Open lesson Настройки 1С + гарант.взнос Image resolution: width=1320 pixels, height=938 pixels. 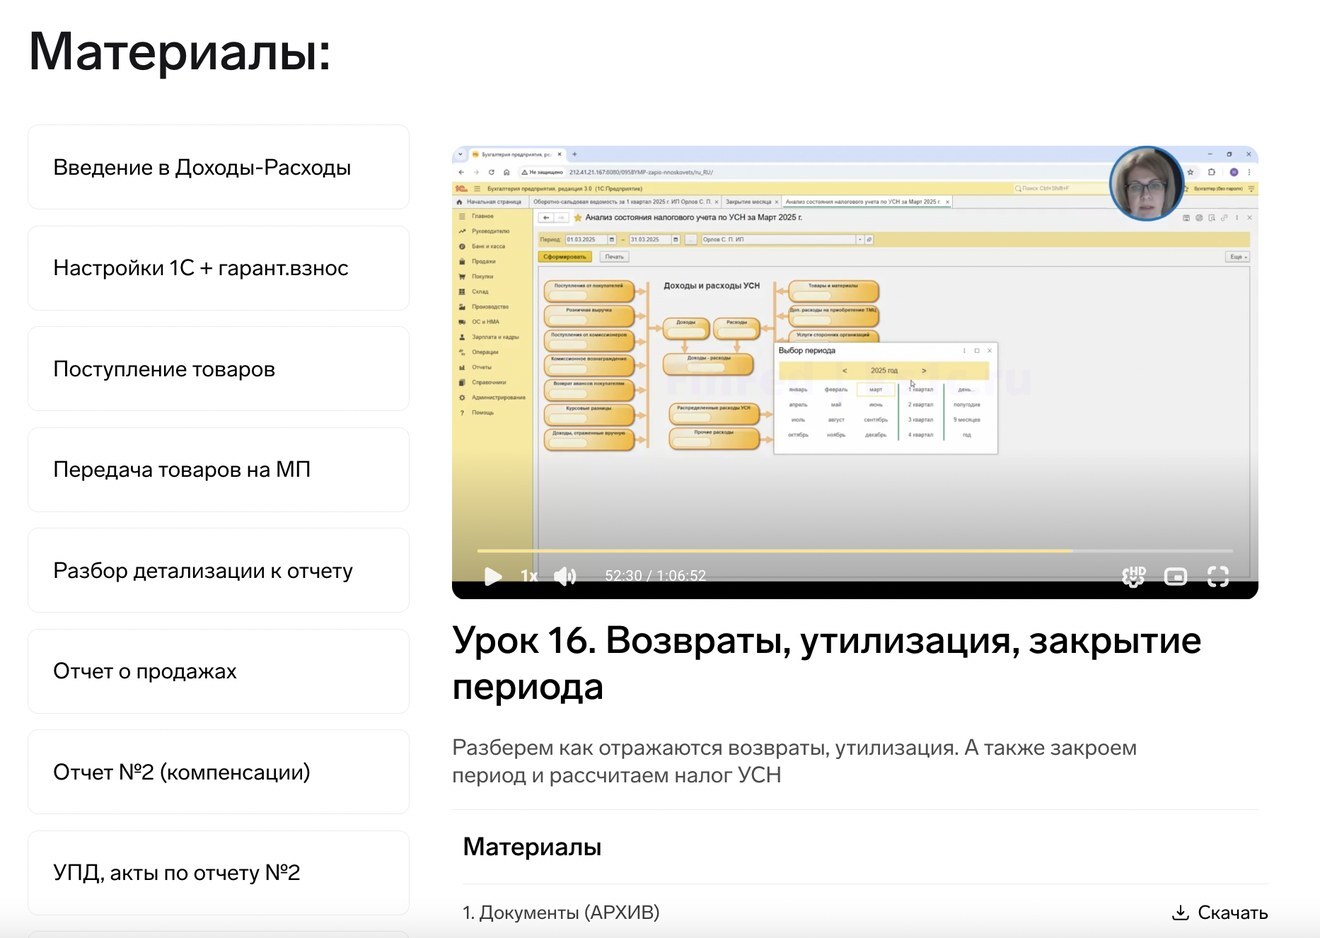tap(218, 268)
